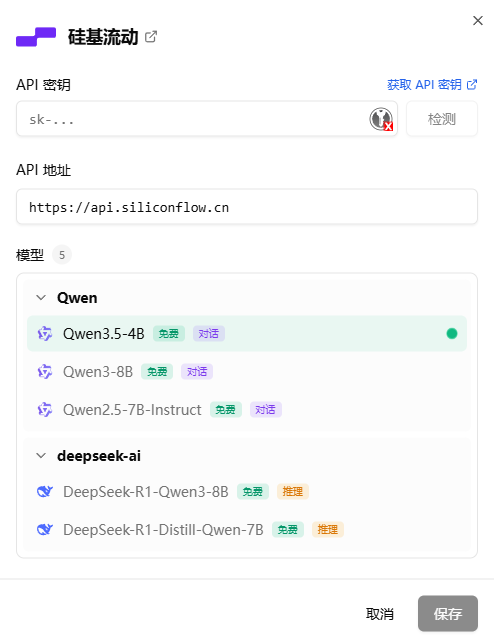
Task: Click the password manager icon in API key field
Action: pyautogui.click(x=381, y=119)
